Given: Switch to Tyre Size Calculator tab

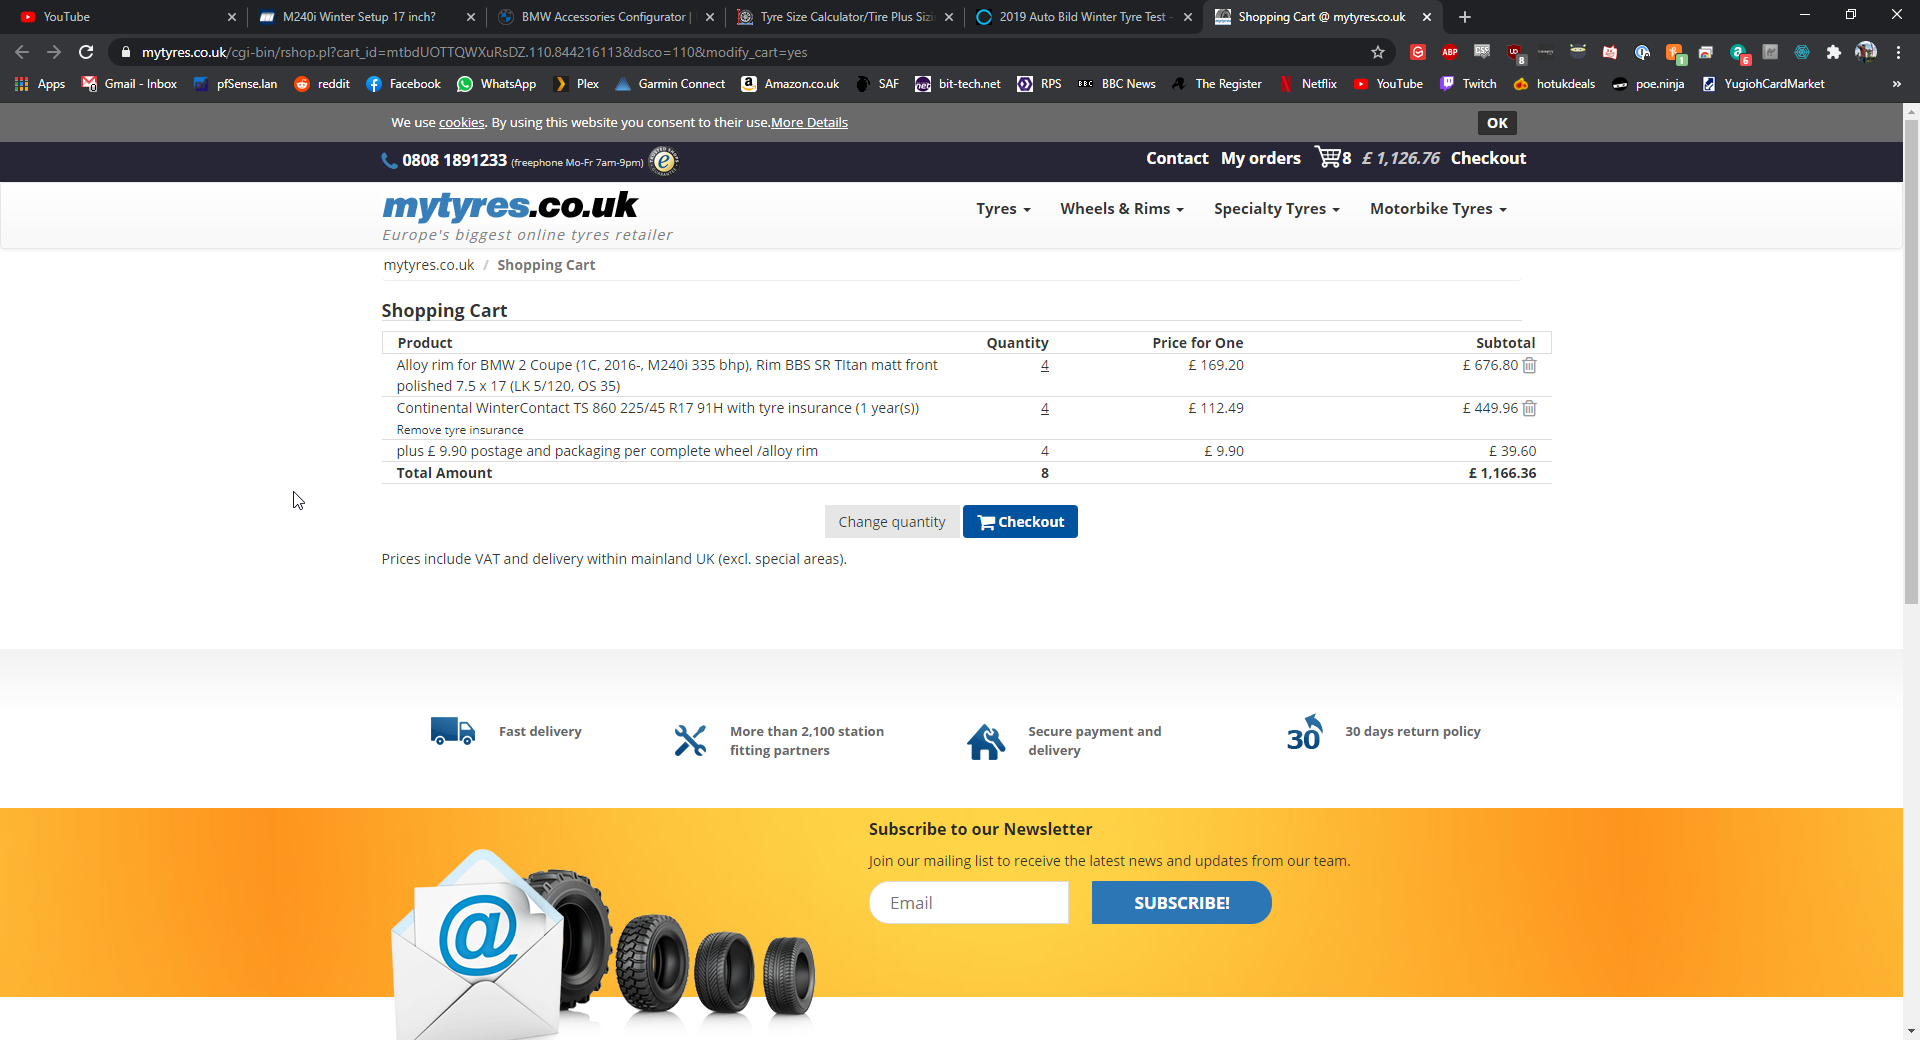Looking at the screenshot, I should pyautogui.click(x=846, y=17).
